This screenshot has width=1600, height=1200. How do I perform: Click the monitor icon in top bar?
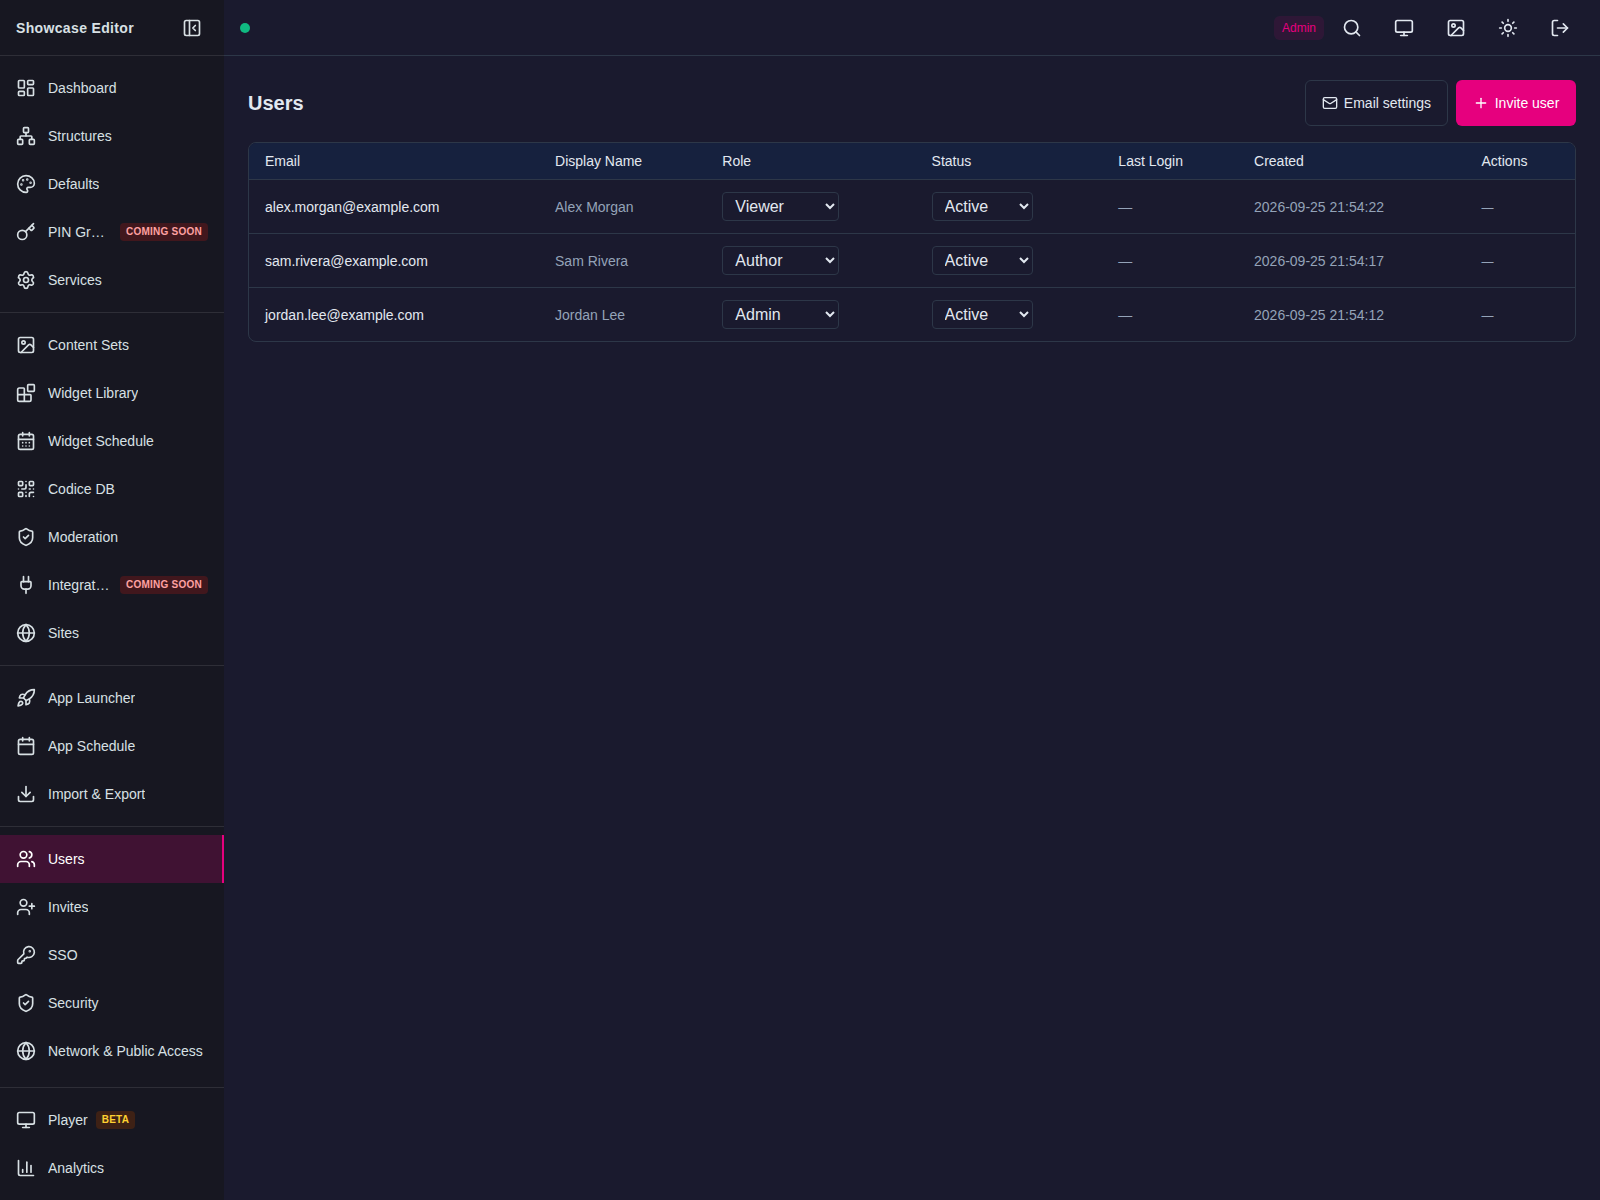pyautogui.click(x=1404, y=28)
